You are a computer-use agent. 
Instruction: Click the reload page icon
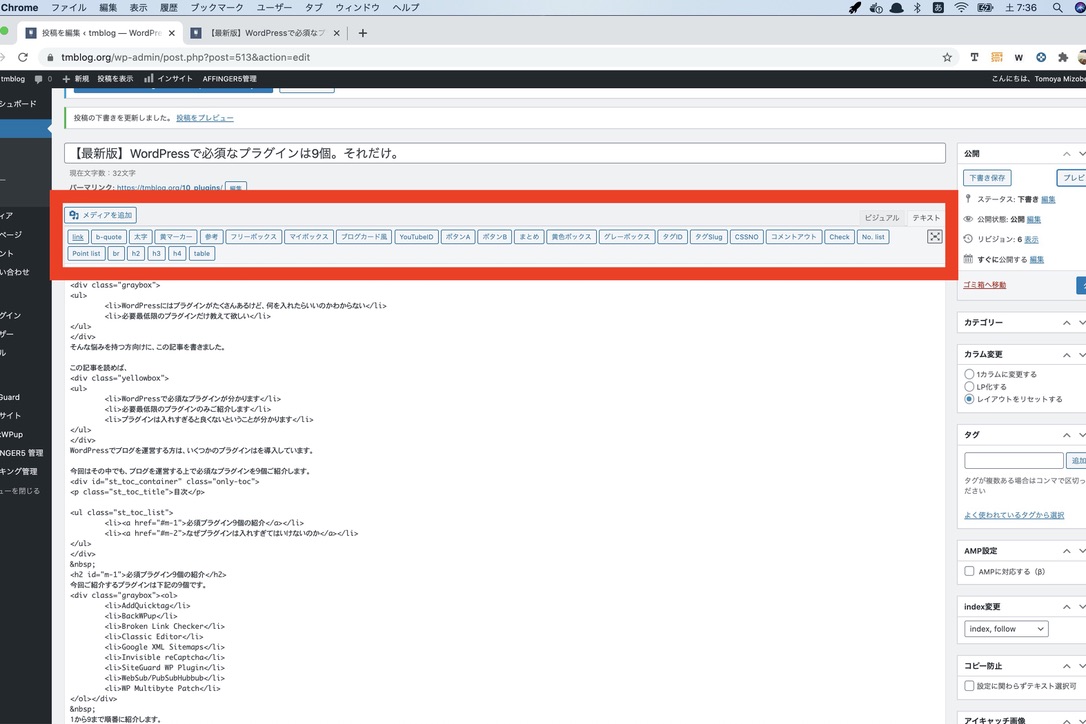[x=23, y=58]
